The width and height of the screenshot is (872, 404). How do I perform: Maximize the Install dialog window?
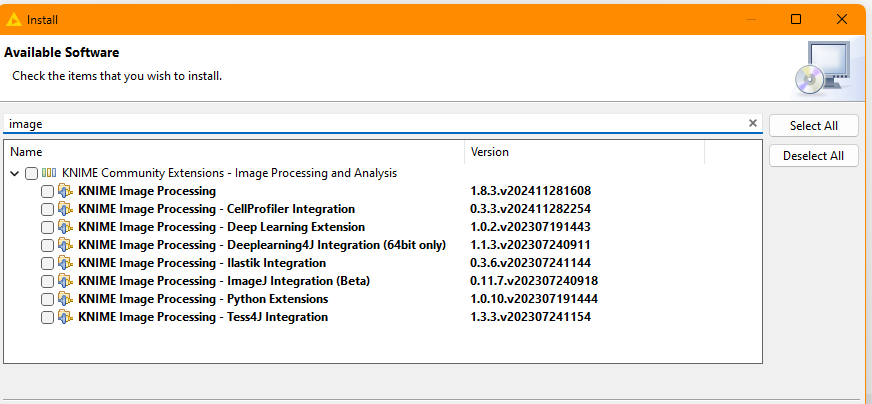pyautogui.click(x=796, y=19)
